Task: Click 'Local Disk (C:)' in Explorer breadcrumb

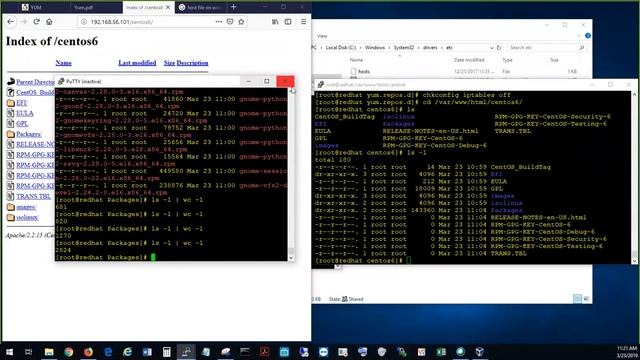Action: (340, 48)
